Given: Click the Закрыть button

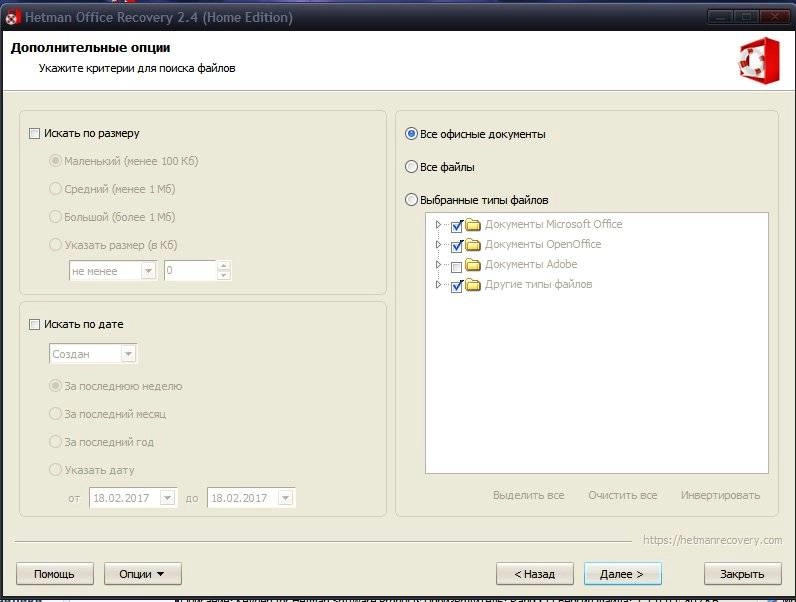Looking at the screenshot, I should pyautogui.click(x=742, y=574).
